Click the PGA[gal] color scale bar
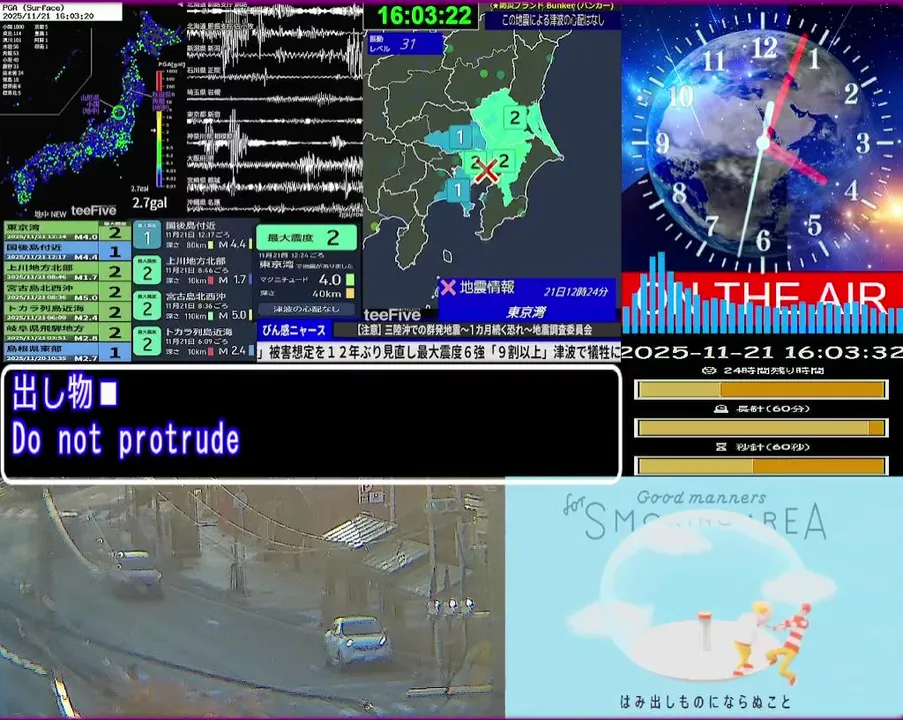Viewport: 903px width, 720px height. tap(160, 129)
